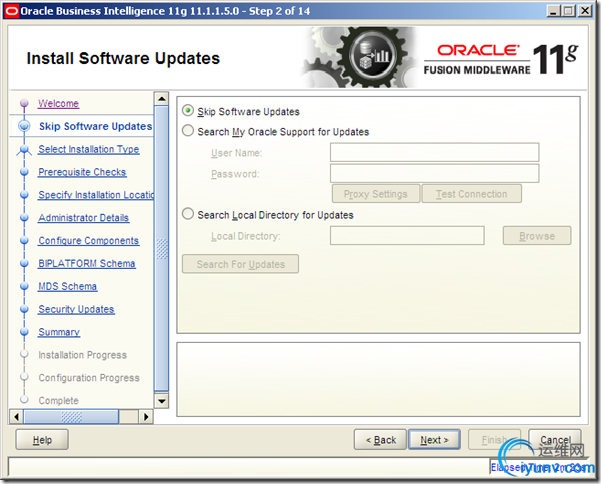
Task: Click the scroll-down arrow in steps panel
Action: click(x=162, y=401)
